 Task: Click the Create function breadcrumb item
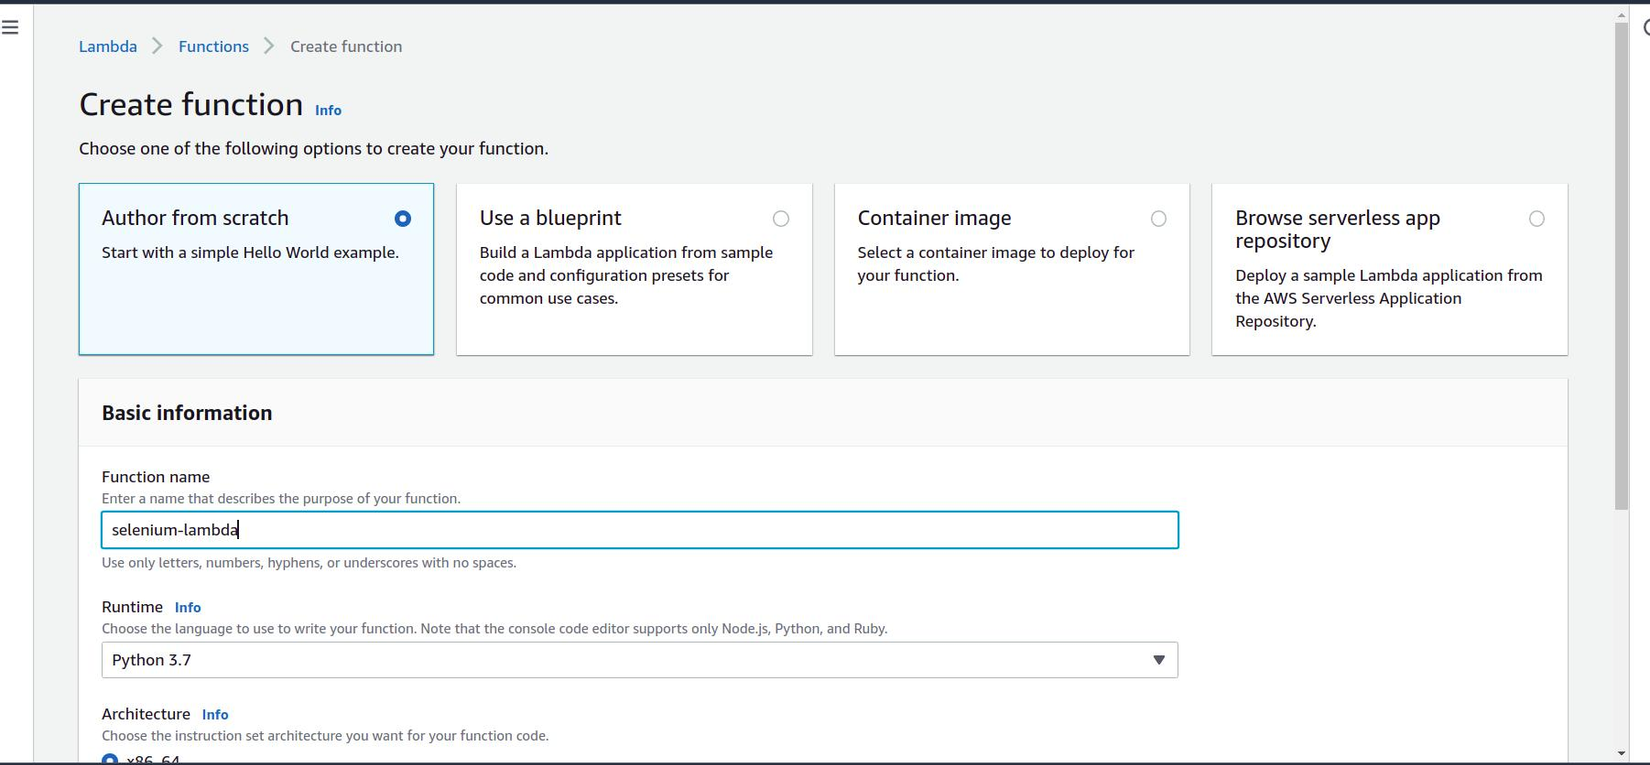click(346, 47)
